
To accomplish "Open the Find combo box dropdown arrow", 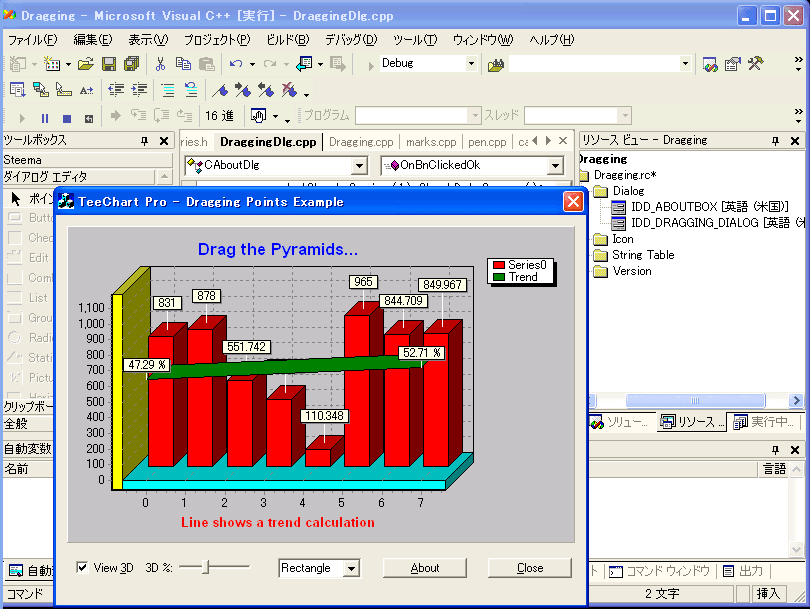I will click(685, 64).
